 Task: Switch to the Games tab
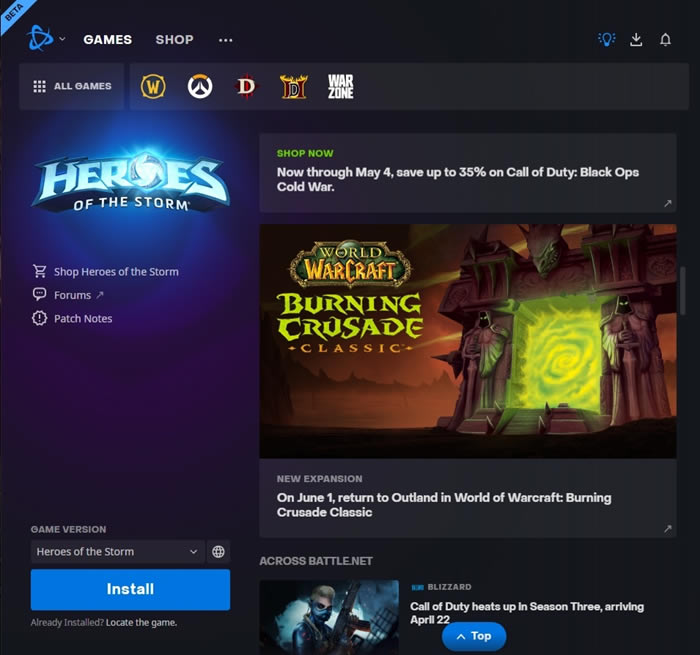pyautogui.click(x=107, y=40)
